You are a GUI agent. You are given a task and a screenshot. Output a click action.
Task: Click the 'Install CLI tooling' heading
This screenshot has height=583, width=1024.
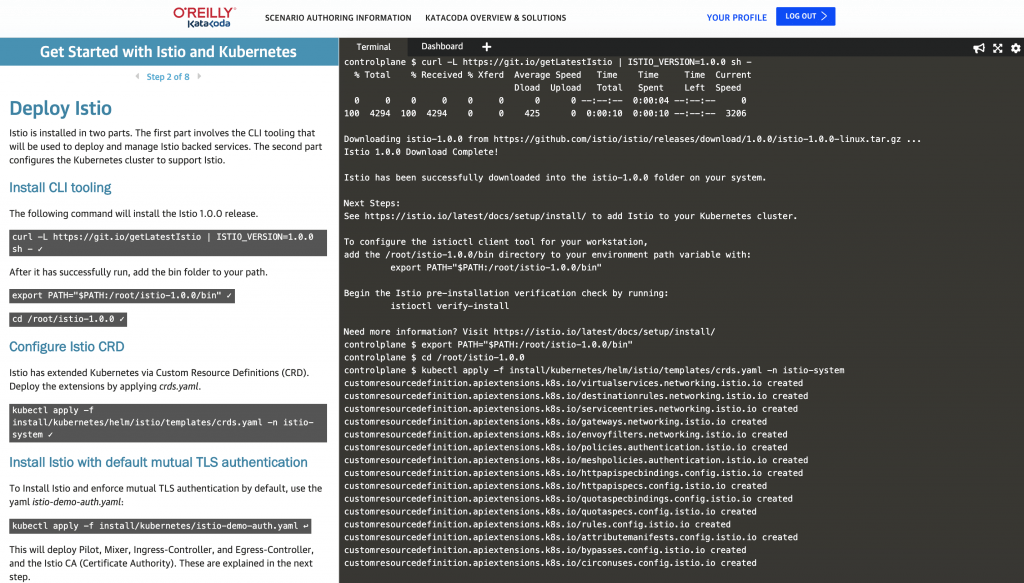(x=60, y=188)
